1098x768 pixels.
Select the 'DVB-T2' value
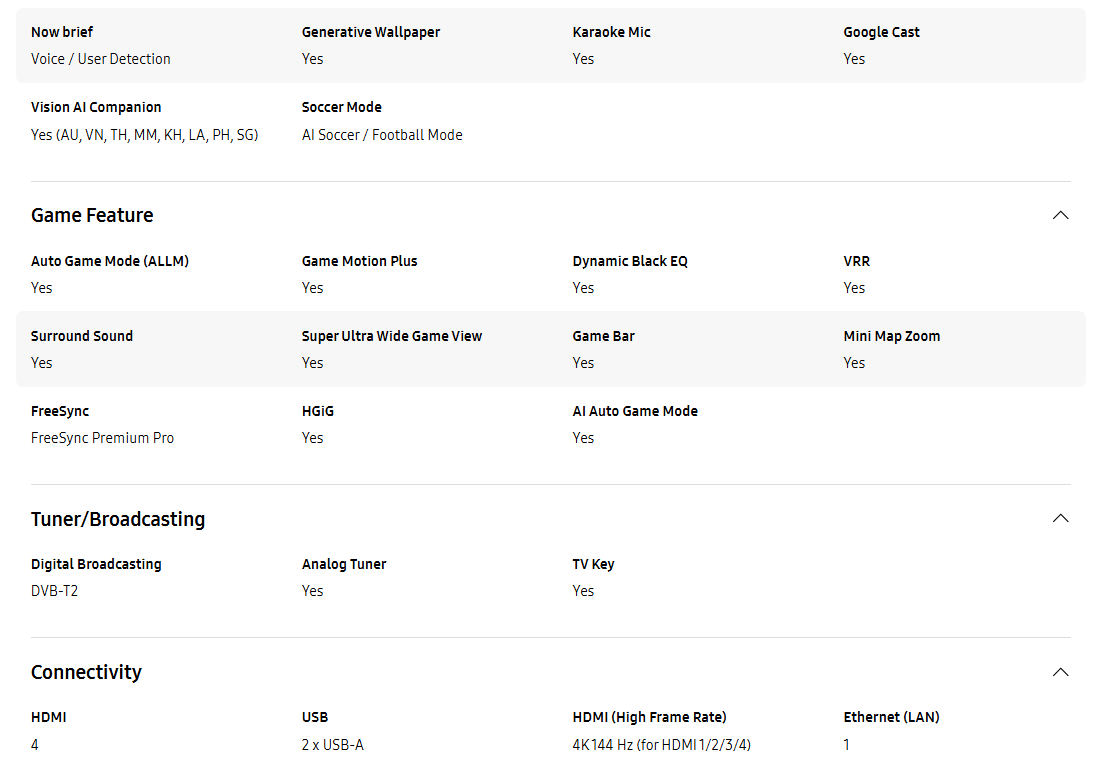tap(54, 591)
